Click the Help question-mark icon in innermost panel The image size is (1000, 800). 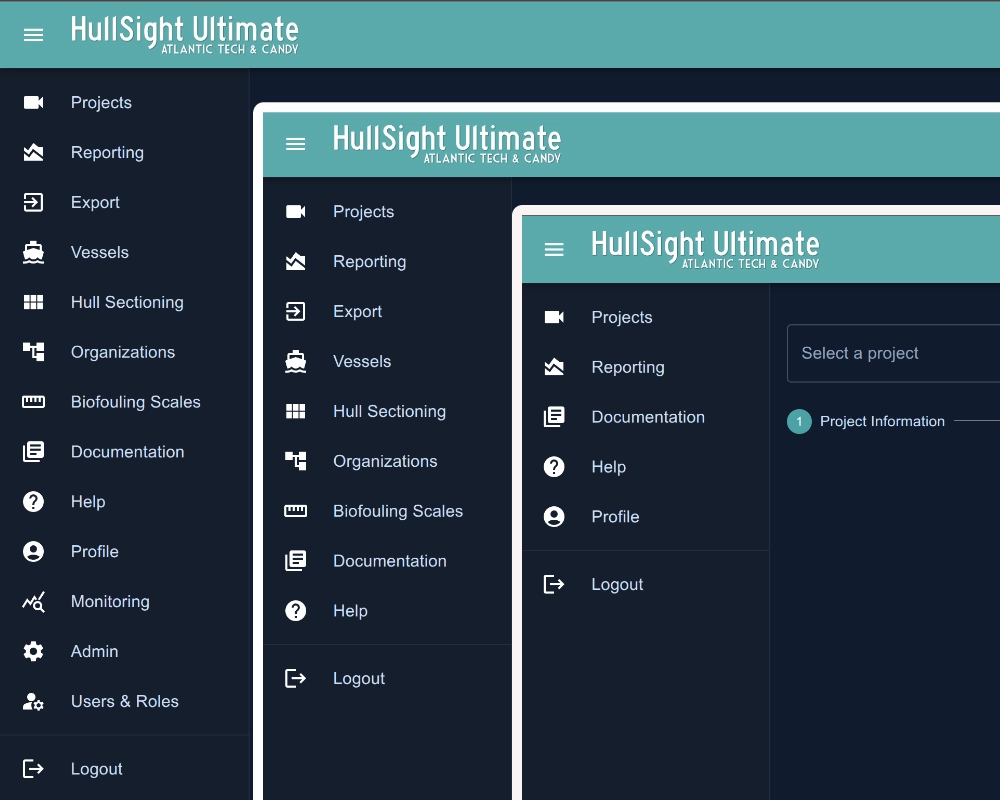point(554,467)
